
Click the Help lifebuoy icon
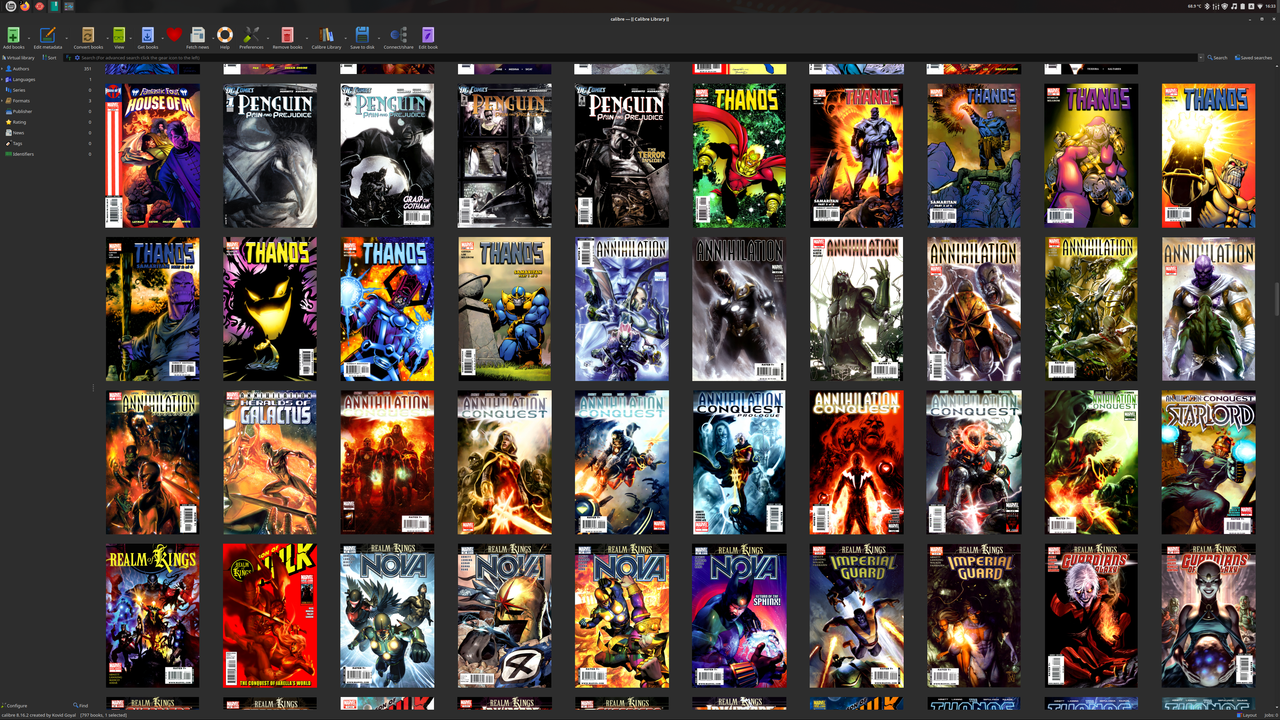click(225, 35)
